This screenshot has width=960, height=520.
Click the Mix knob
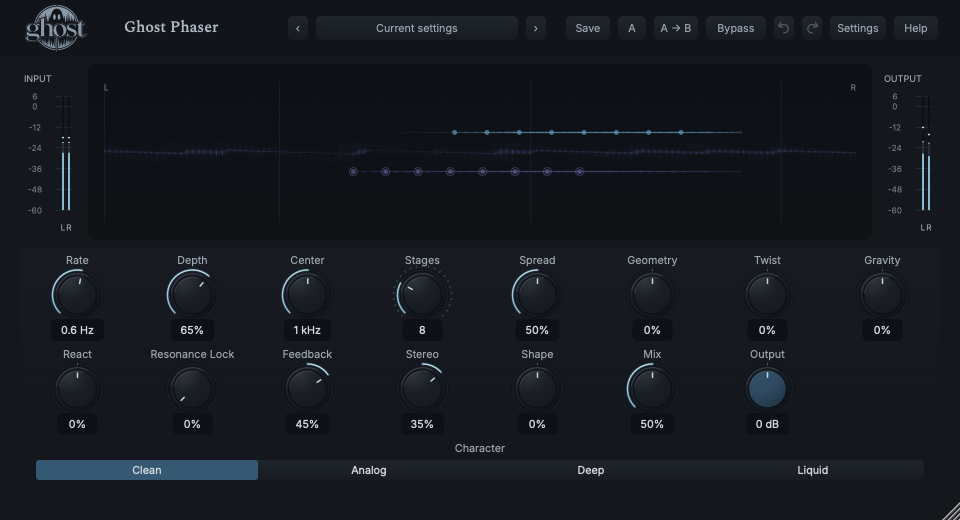652,389
